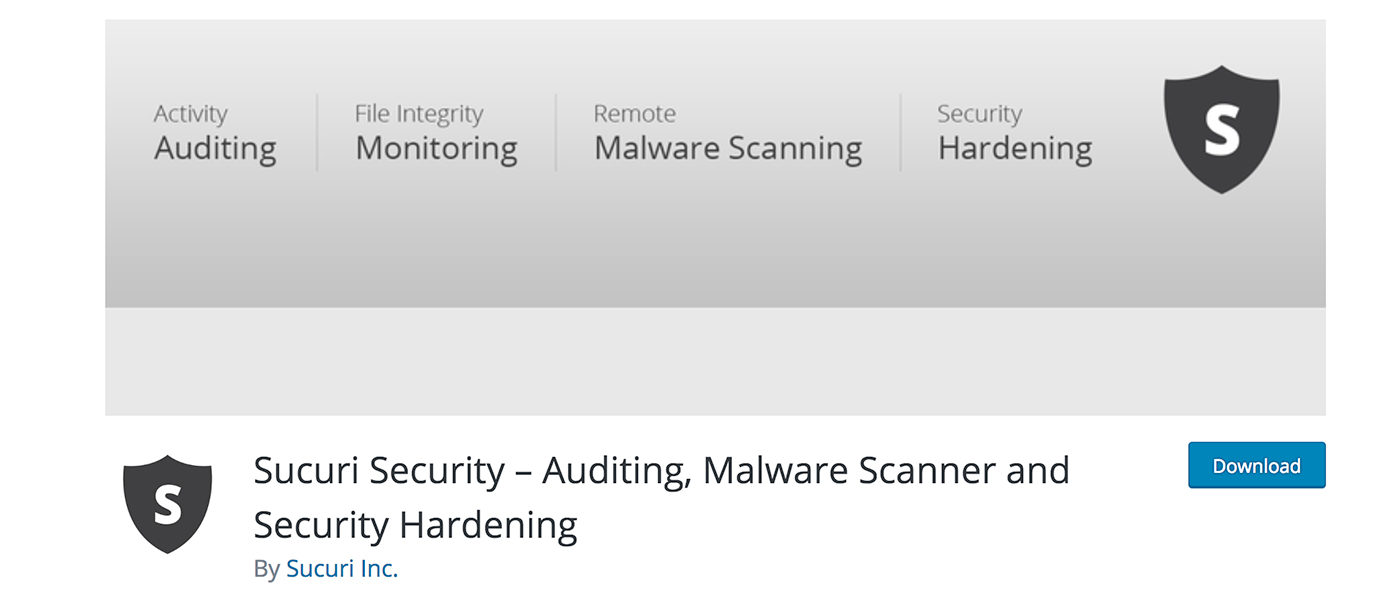This screenshot has height=608, width=1400.
Task: Click the light gray strip beneath banner gradient
Action: 715,361
